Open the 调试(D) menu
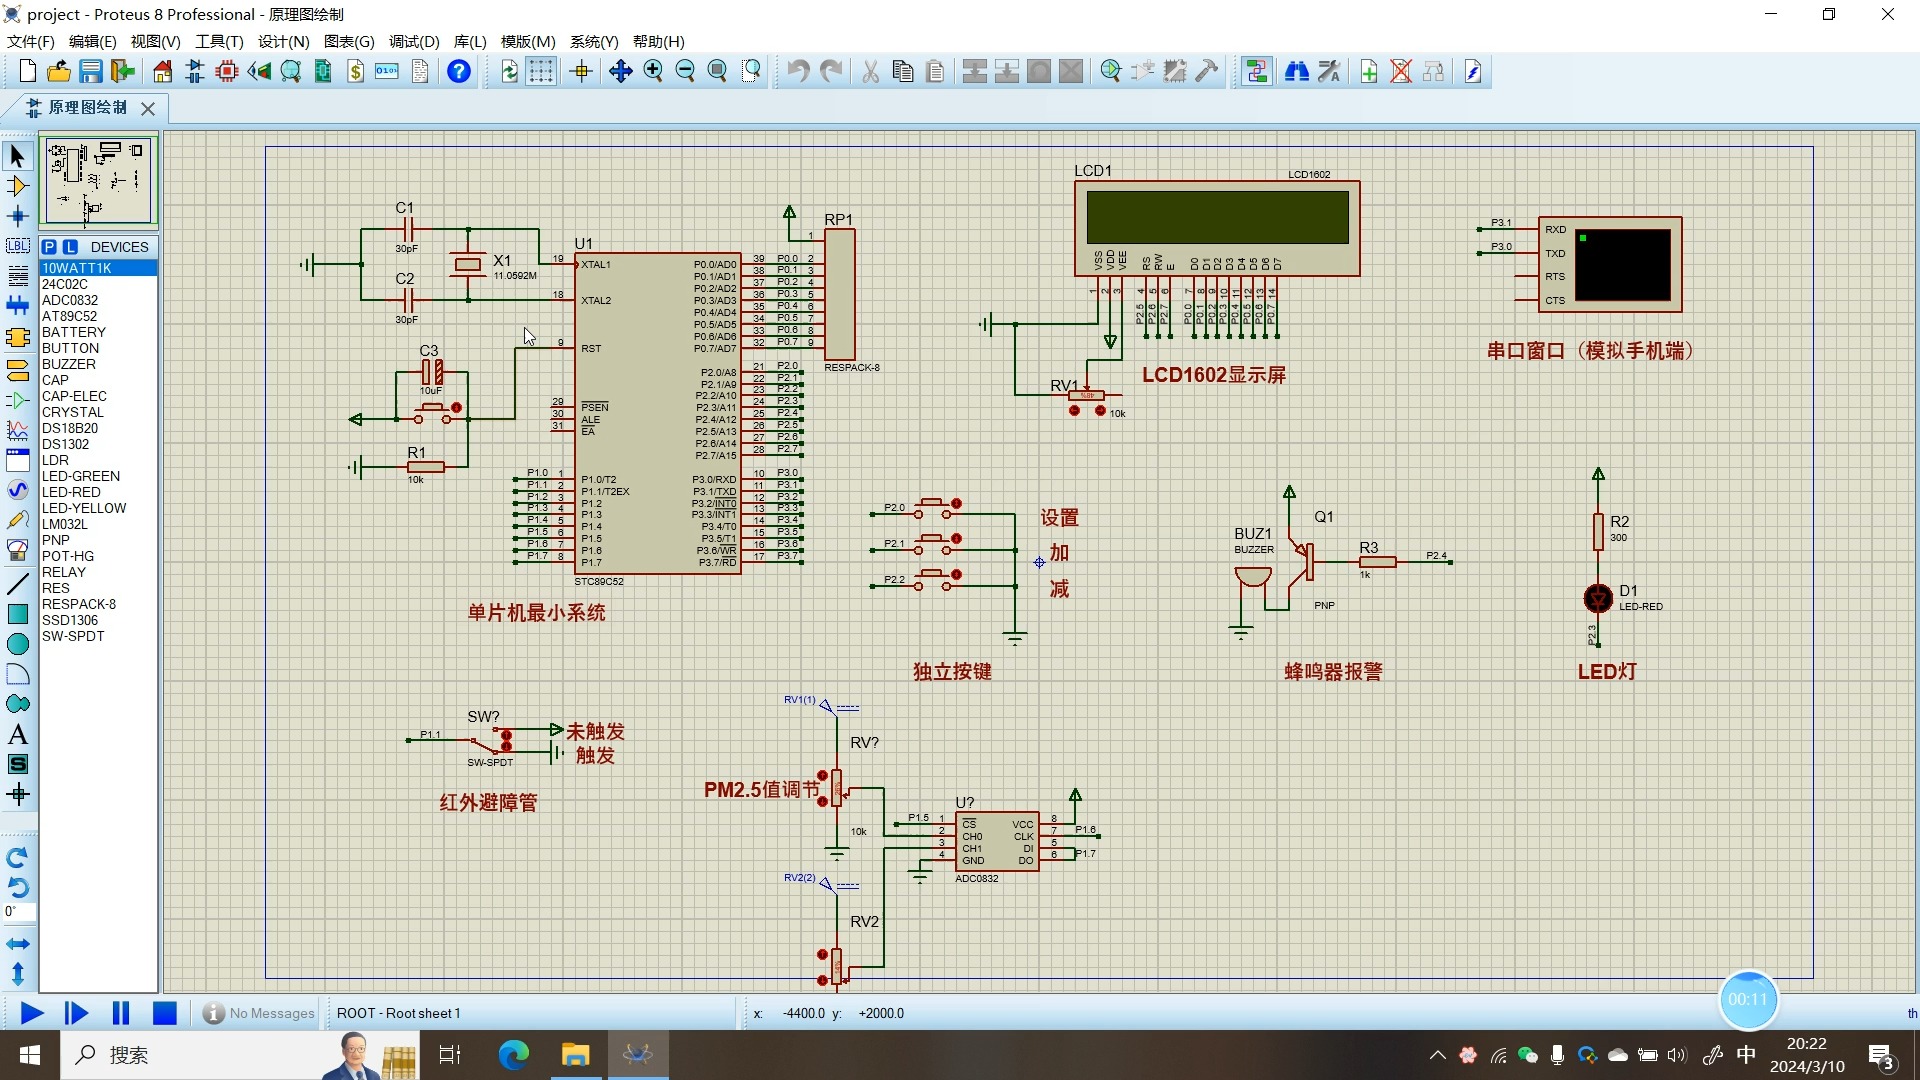 [x=414, y=41]
